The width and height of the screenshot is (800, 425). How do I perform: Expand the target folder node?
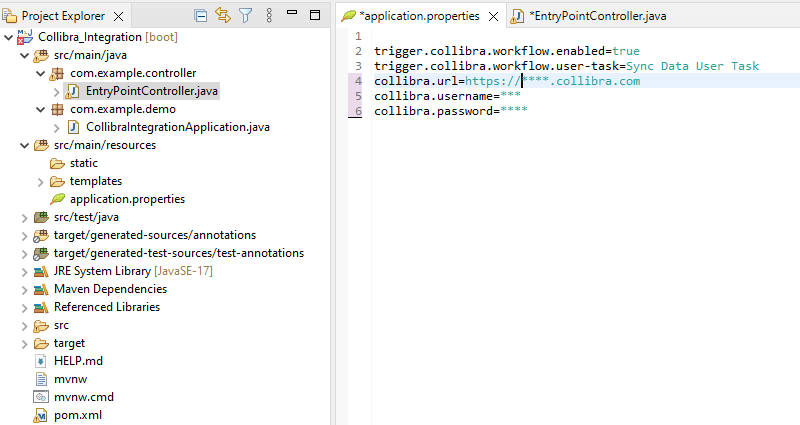tap(24, 344)
